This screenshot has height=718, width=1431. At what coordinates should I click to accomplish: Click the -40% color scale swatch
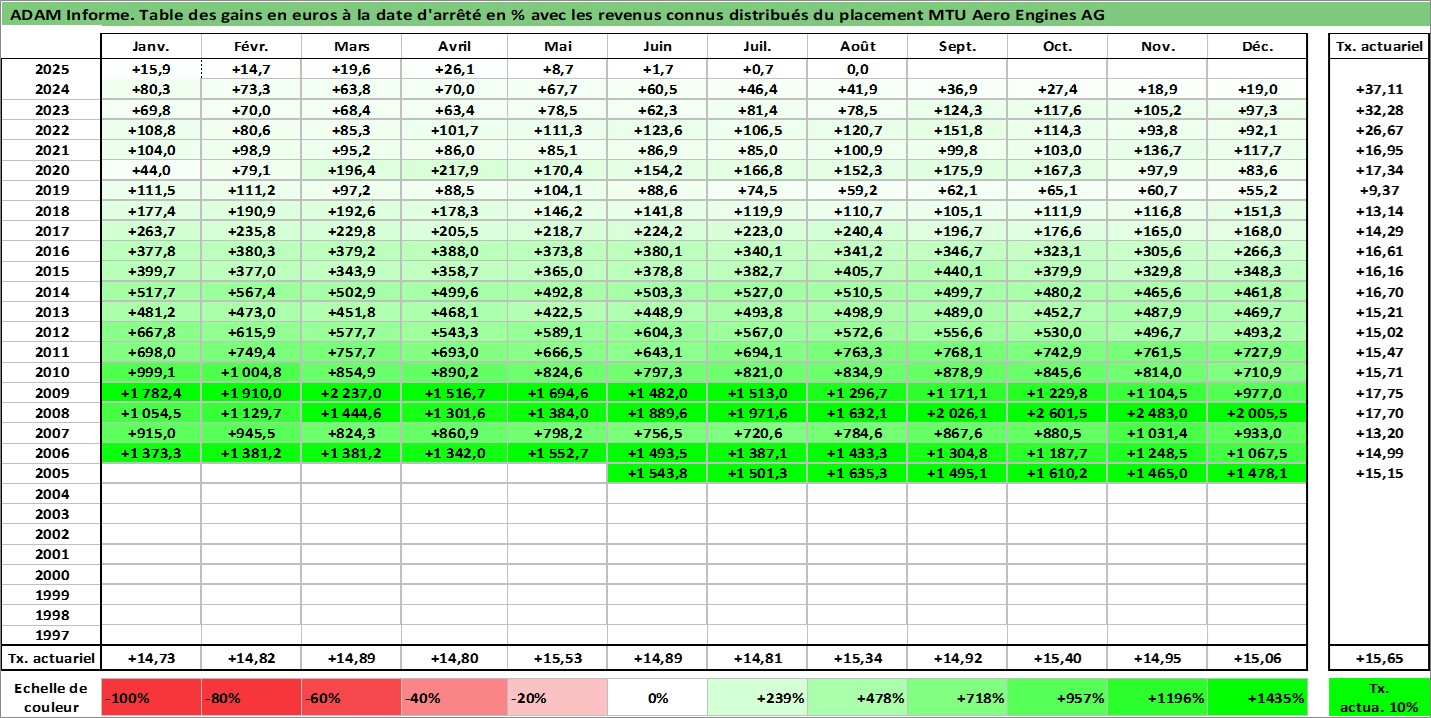click(x=454, y=698)
